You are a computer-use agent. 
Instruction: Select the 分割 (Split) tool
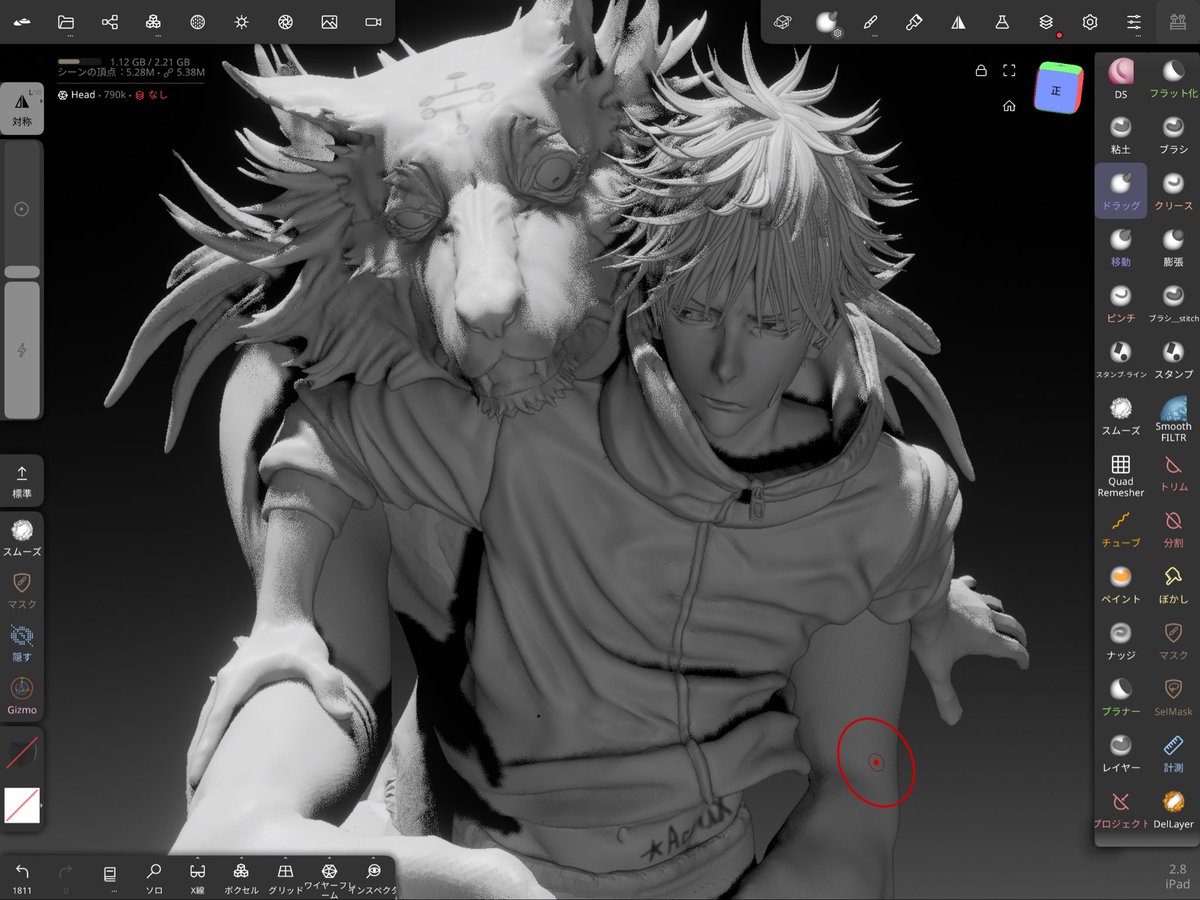pyautogui.click(x=1173, y=528)
